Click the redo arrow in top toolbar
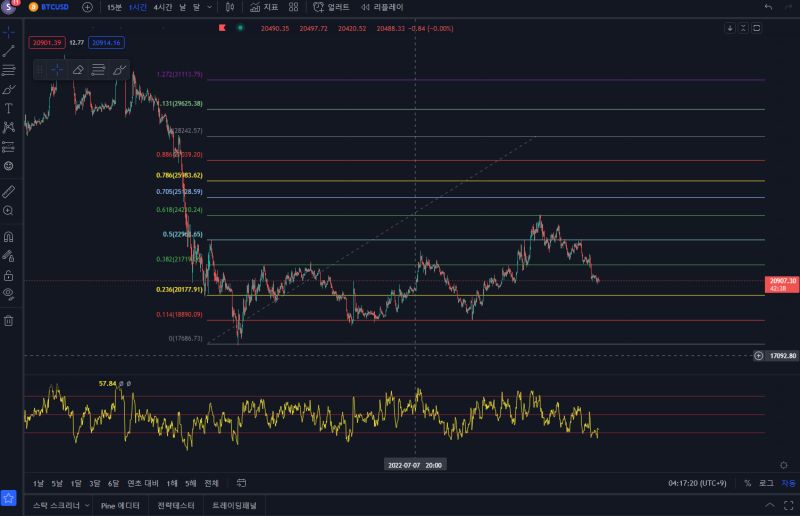Viewport: 800px width, 516px height. (788, 7)
